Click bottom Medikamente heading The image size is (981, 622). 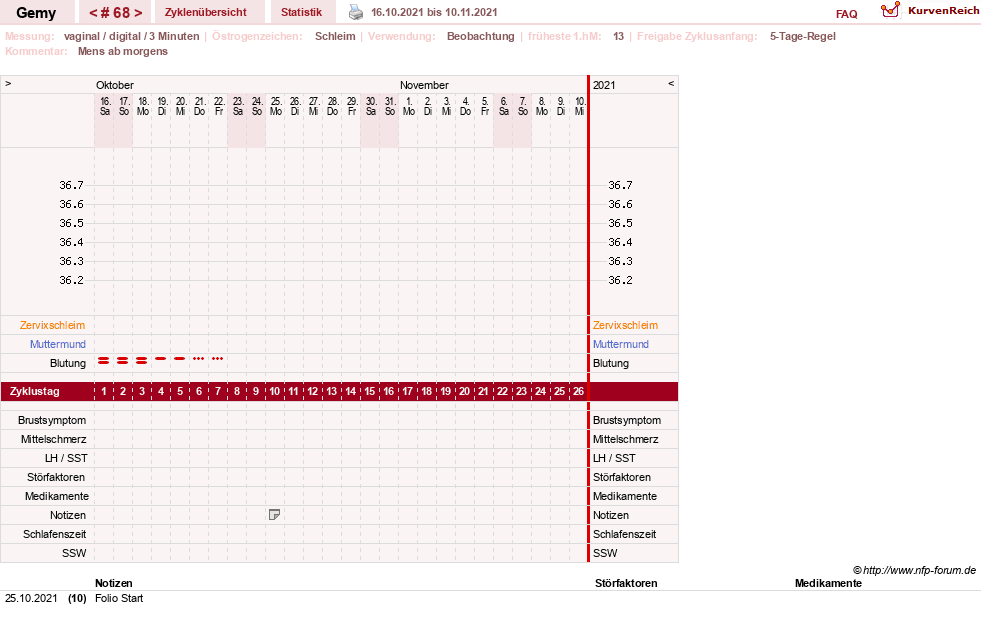click(828, 583)
